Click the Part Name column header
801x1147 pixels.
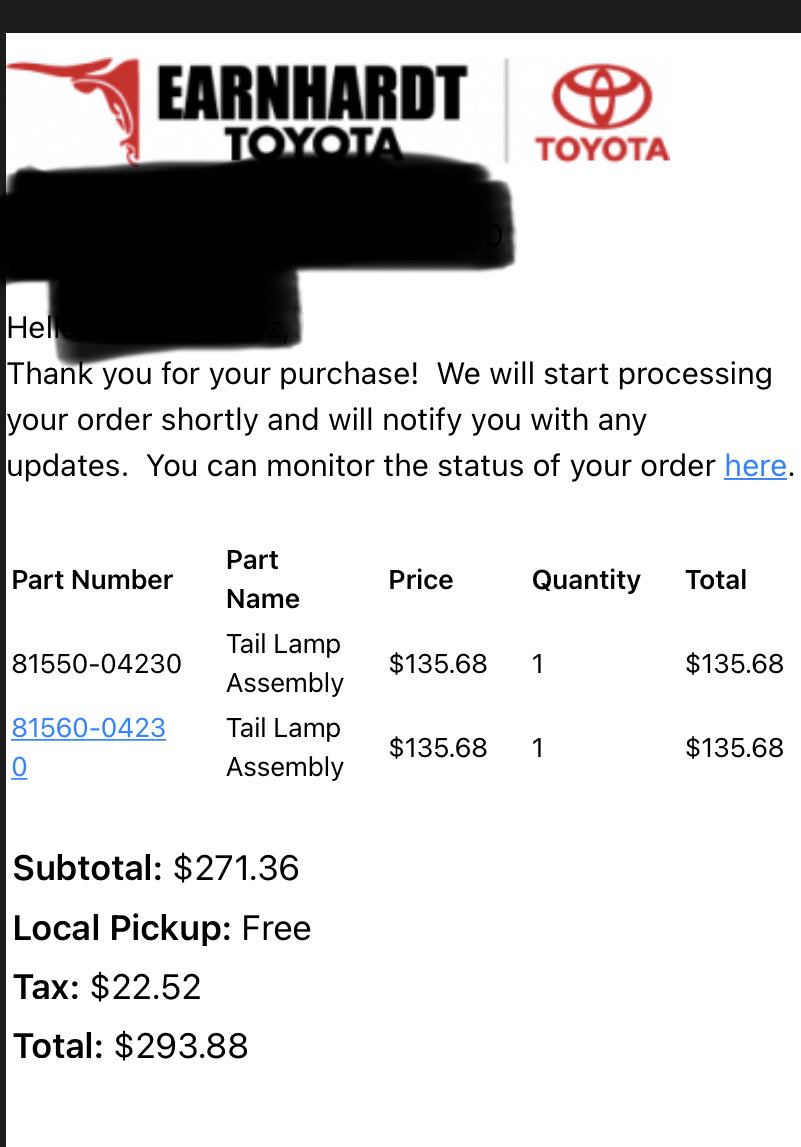click(263, 579)
